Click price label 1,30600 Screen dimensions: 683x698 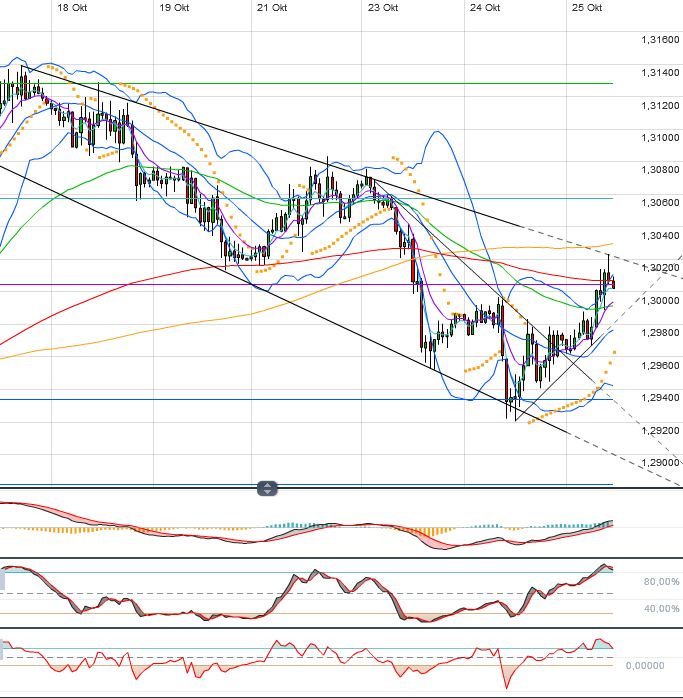pyautogui.click(x=660, y=203)
